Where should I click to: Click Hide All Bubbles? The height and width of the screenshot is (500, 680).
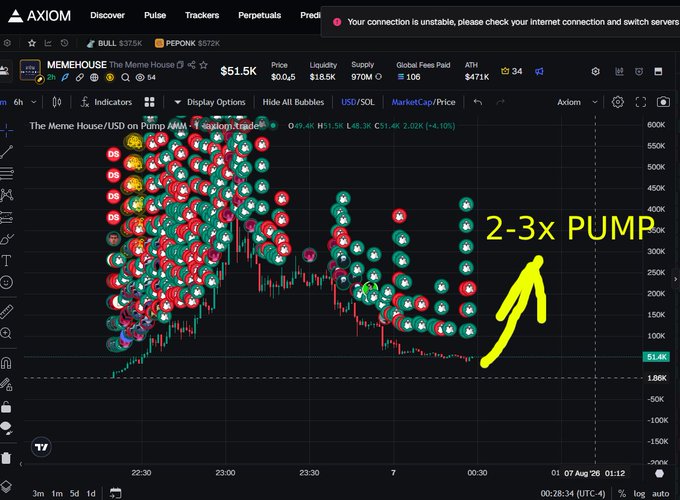(293, 102)
